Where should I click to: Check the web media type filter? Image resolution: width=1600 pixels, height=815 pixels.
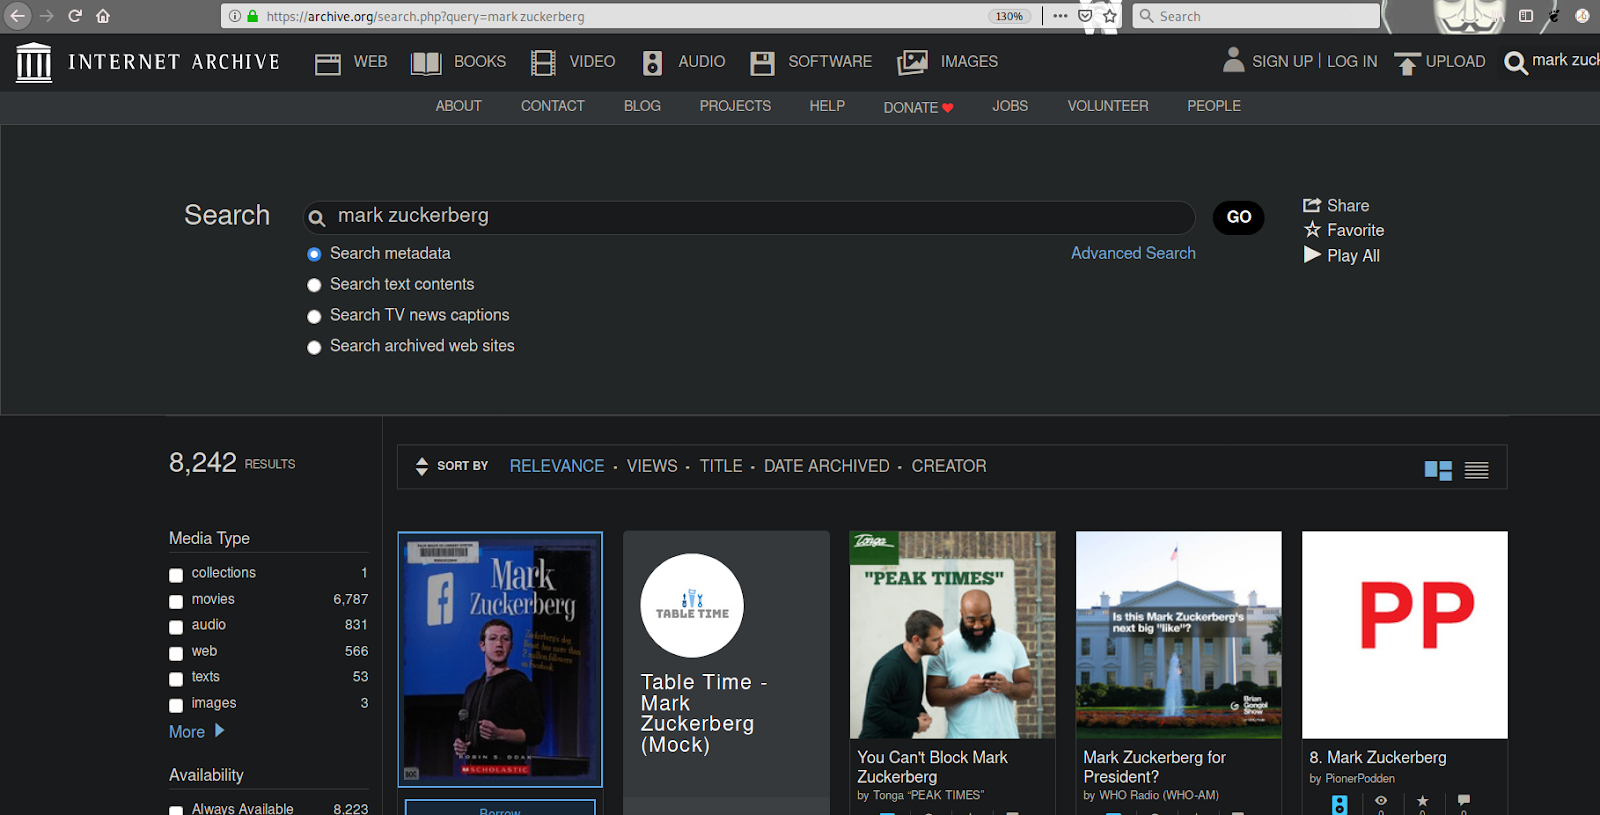[176, 653]
